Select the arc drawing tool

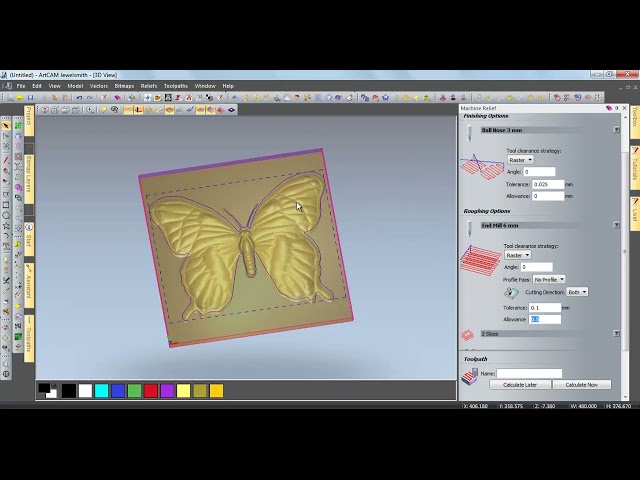(6, 236)
